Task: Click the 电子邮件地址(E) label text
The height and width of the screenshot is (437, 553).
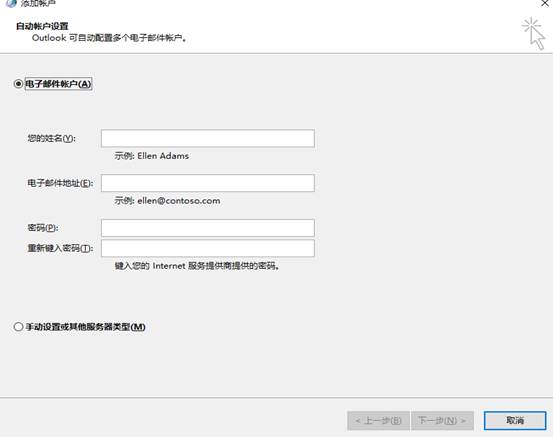Action: click(60, 183)
